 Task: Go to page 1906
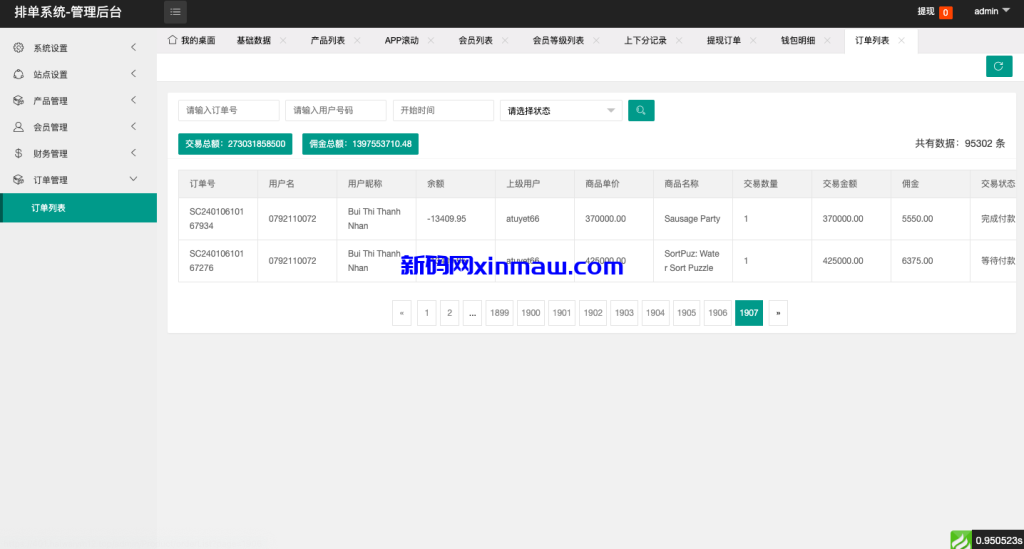(718, 313)
